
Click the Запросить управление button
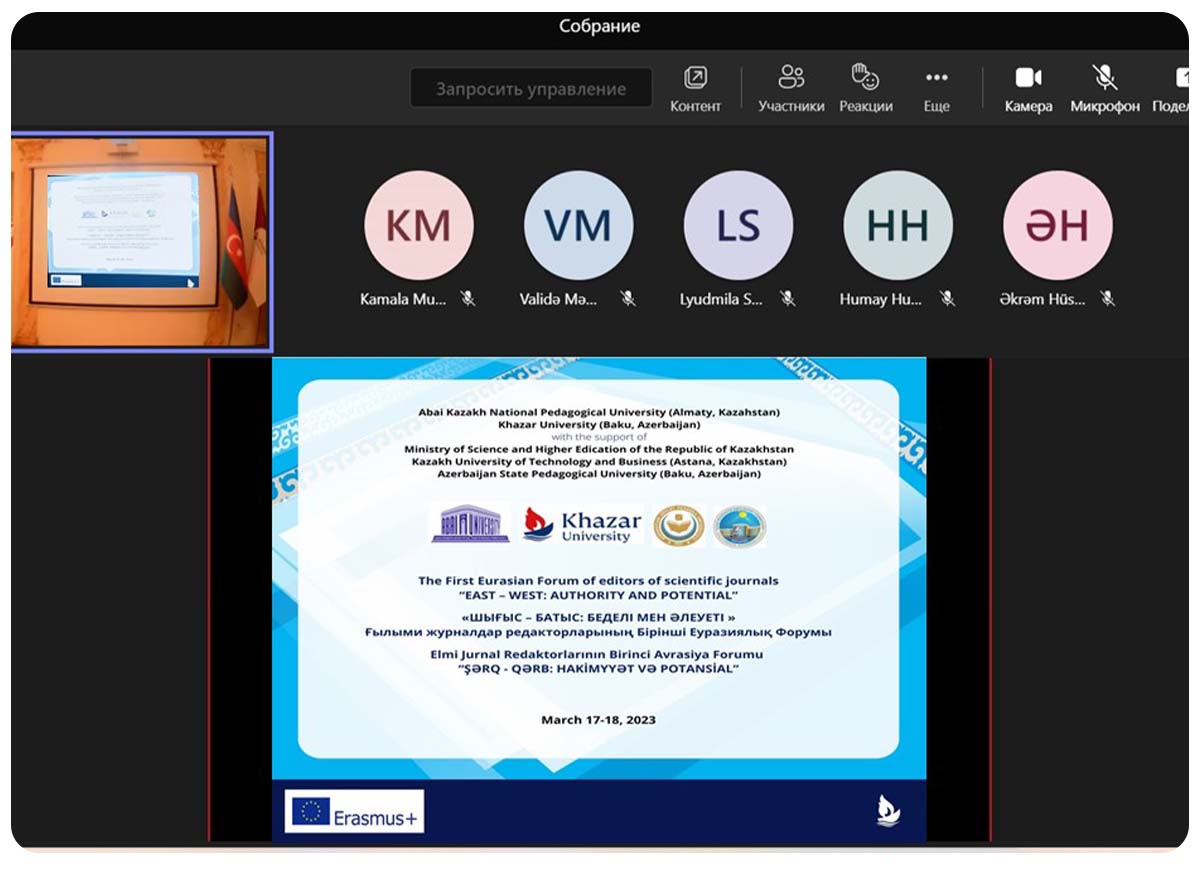click(x=531, y=89)
